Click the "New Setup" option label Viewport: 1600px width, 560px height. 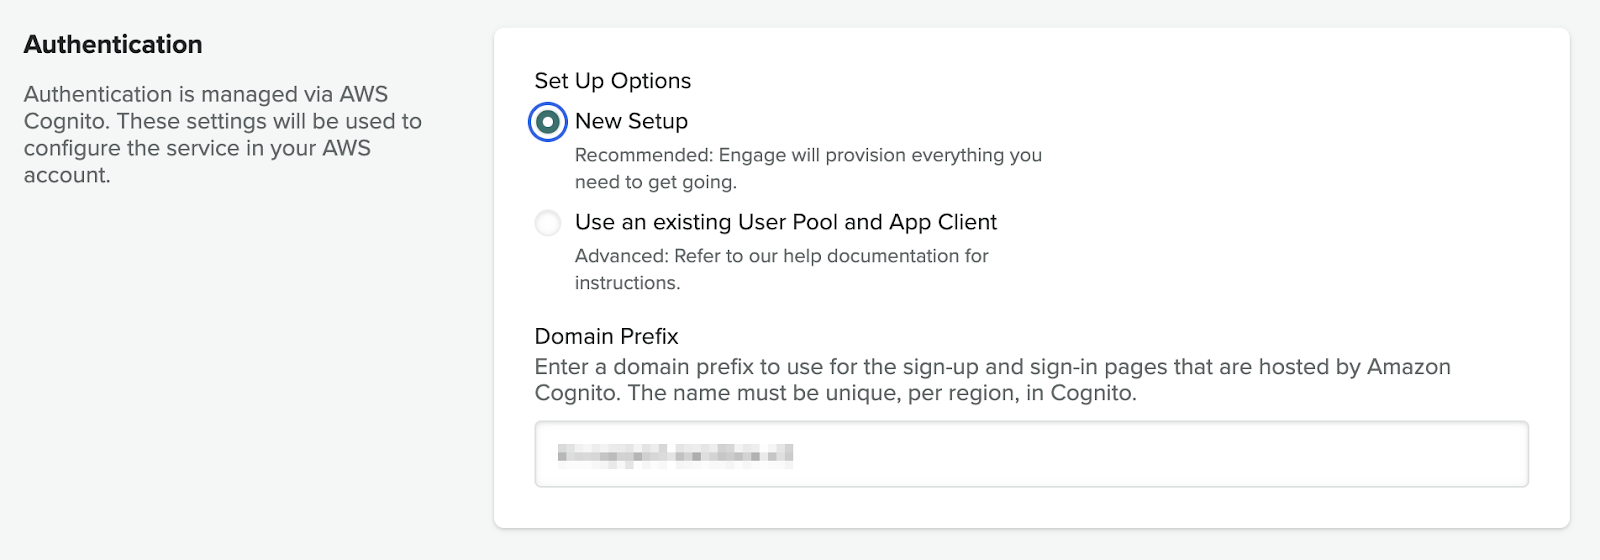coord(631,121)
